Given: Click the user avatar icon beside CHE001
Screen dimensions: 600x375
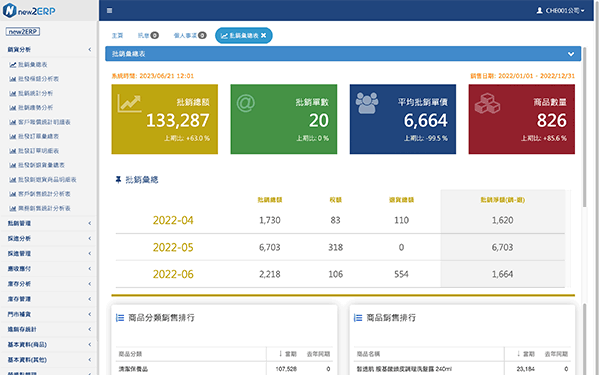Looking at the screenshot, I should tap(540, 11).
